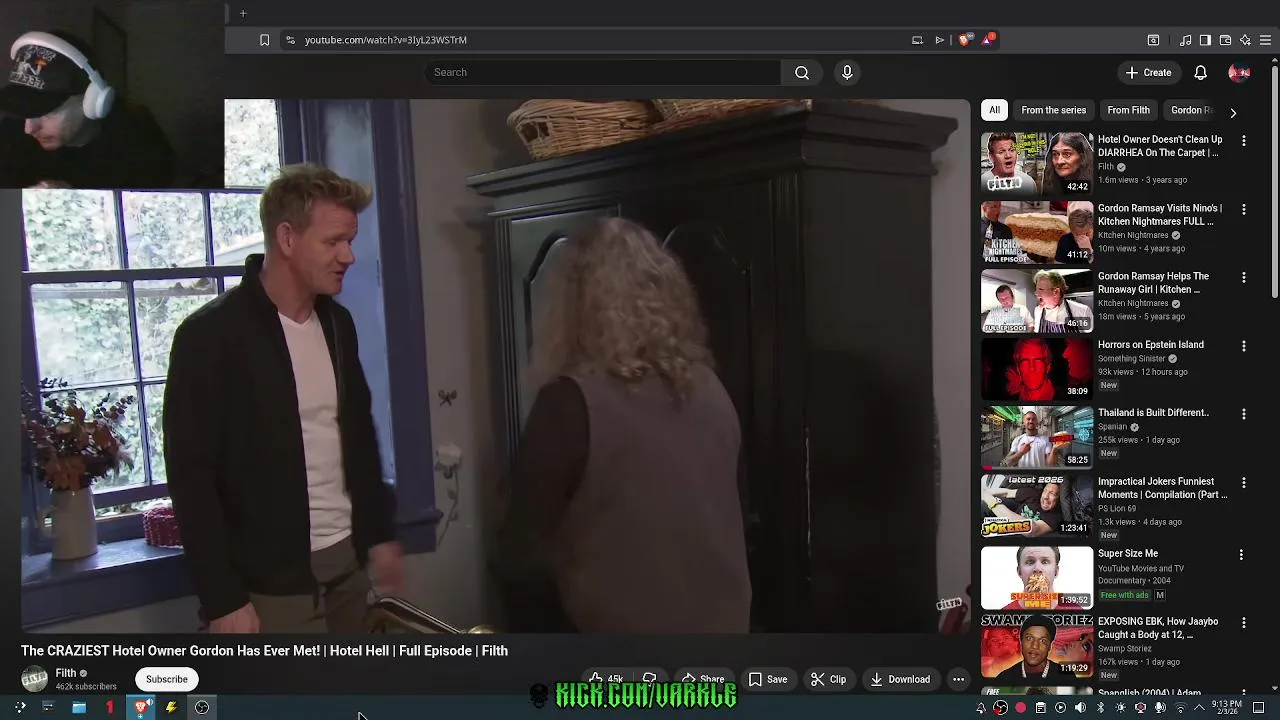The height and width of the screenshot is (720, 1280).
Task: Select the From the series chip
Action: (x=1053, y=110)
